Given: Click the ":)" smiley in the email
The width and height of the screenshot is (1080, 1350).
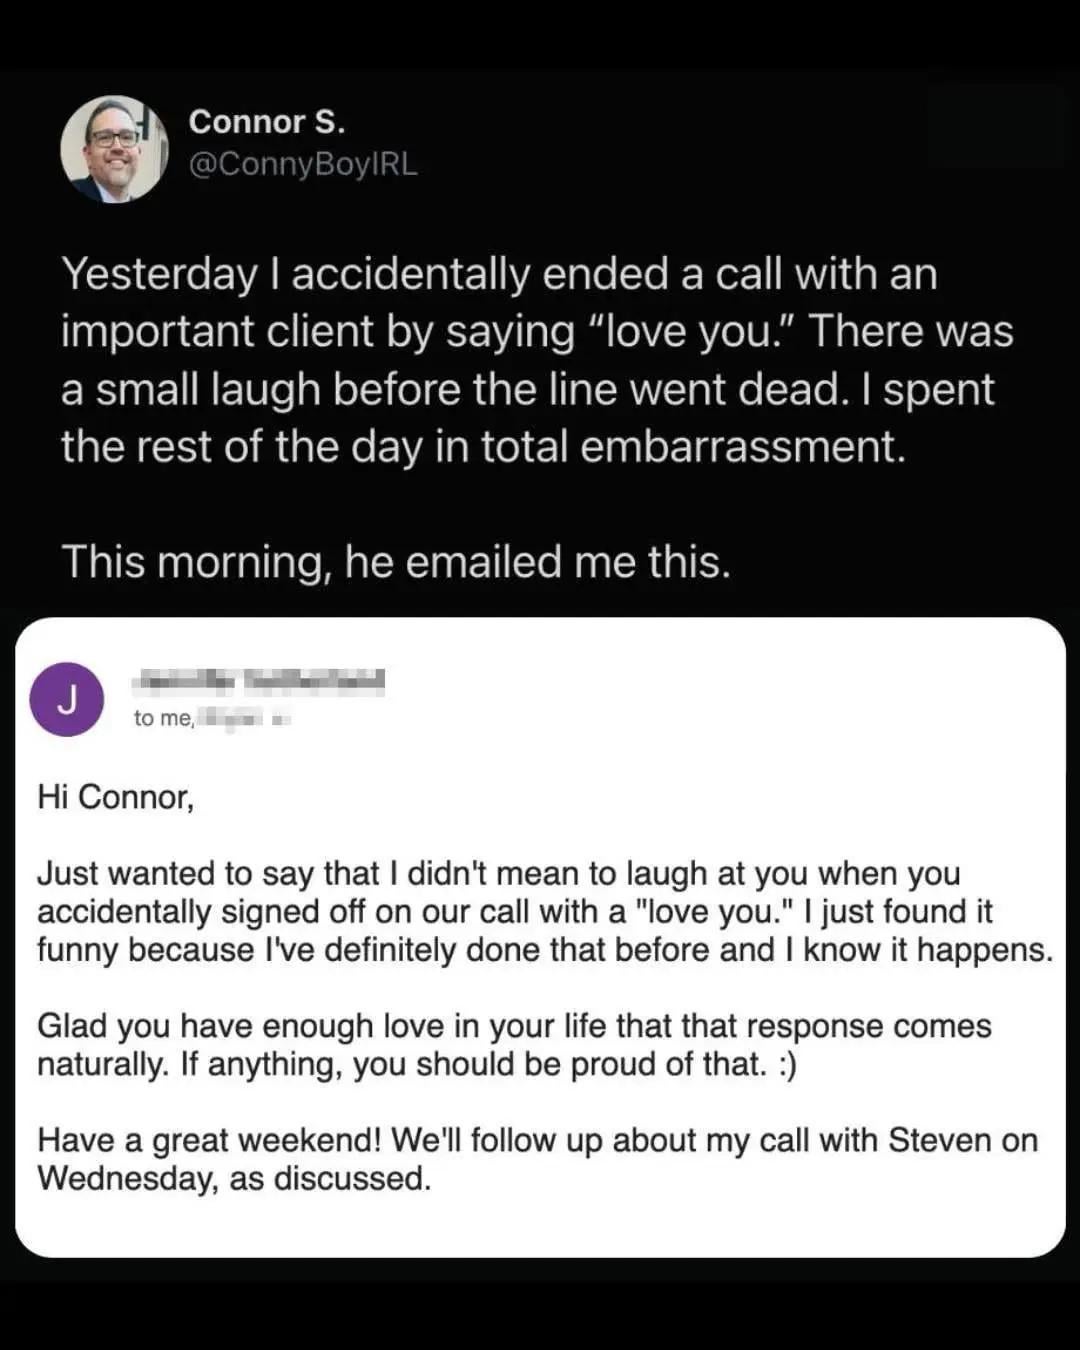Looking at the screenshot, I should (x=785, y=1064).
